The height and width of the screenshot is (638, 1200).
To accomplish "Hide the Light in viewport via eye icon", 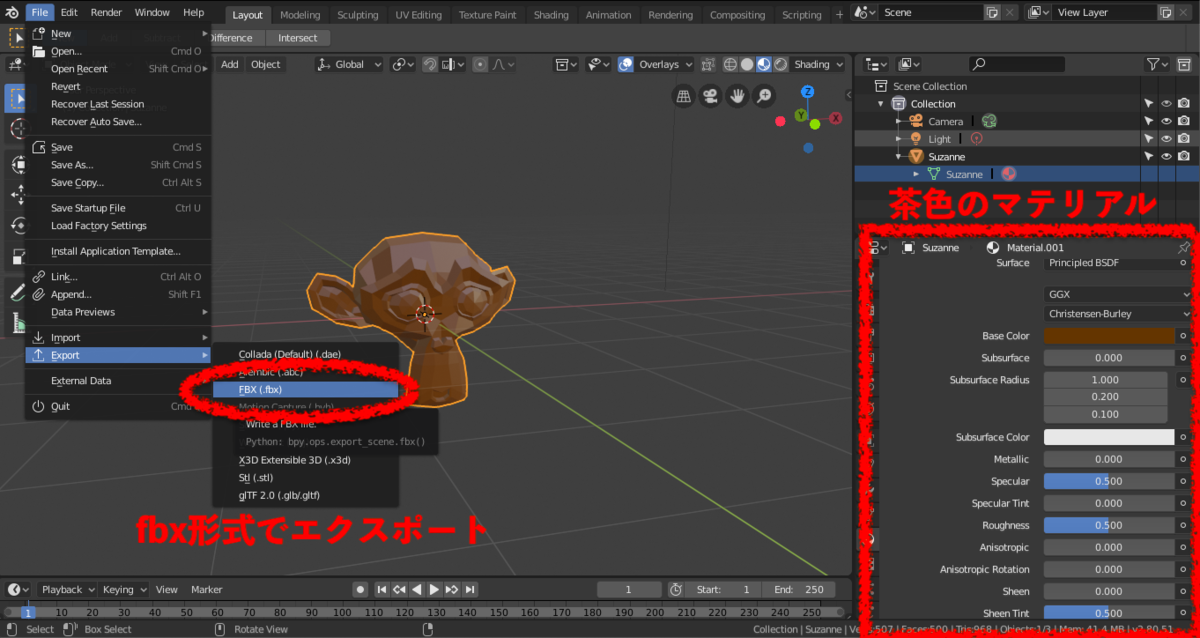I will click(1166, 139).
